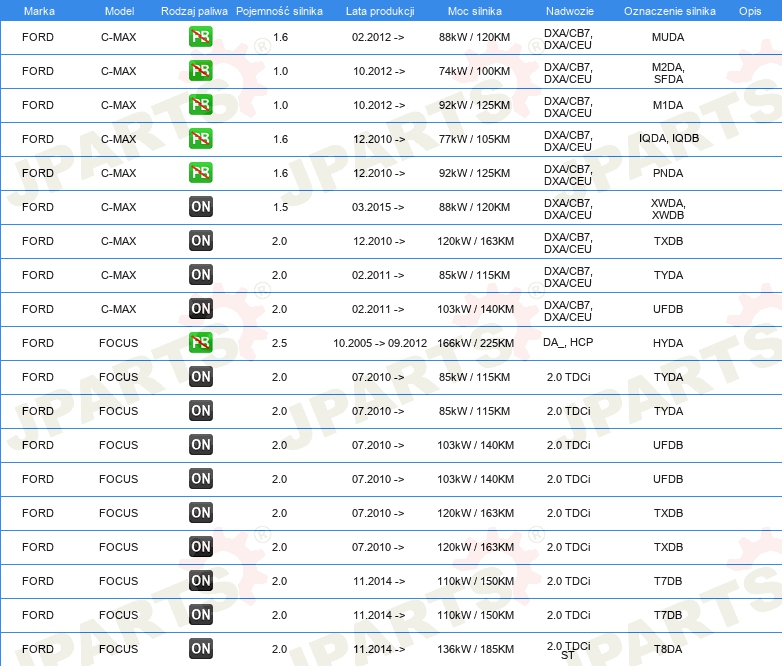Select the Rodzaj paliwa column header

[194, 11]
